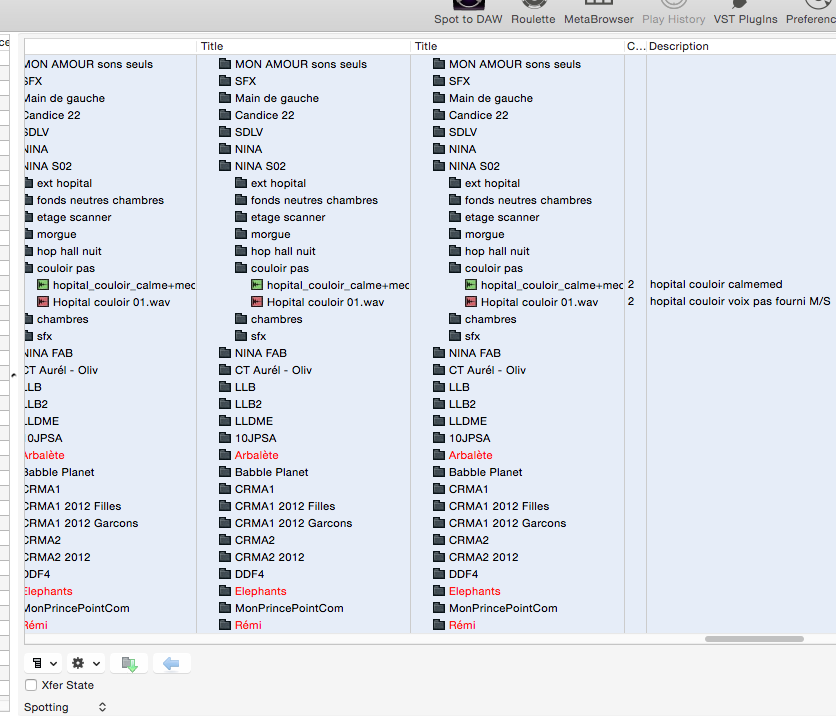Click the green hopital_couloir_calme audio file icon in third column
The height and width of the screenshot is (722, 836).
(x=472, y=285)
